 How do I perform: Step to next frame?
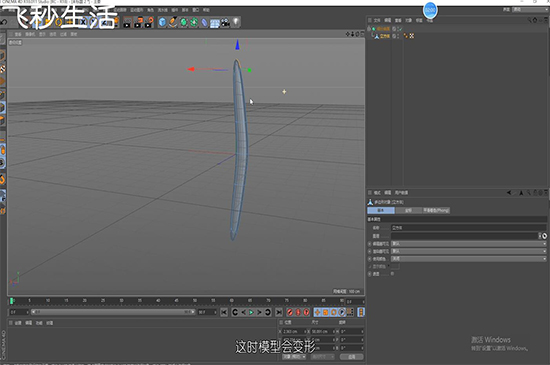260,312
